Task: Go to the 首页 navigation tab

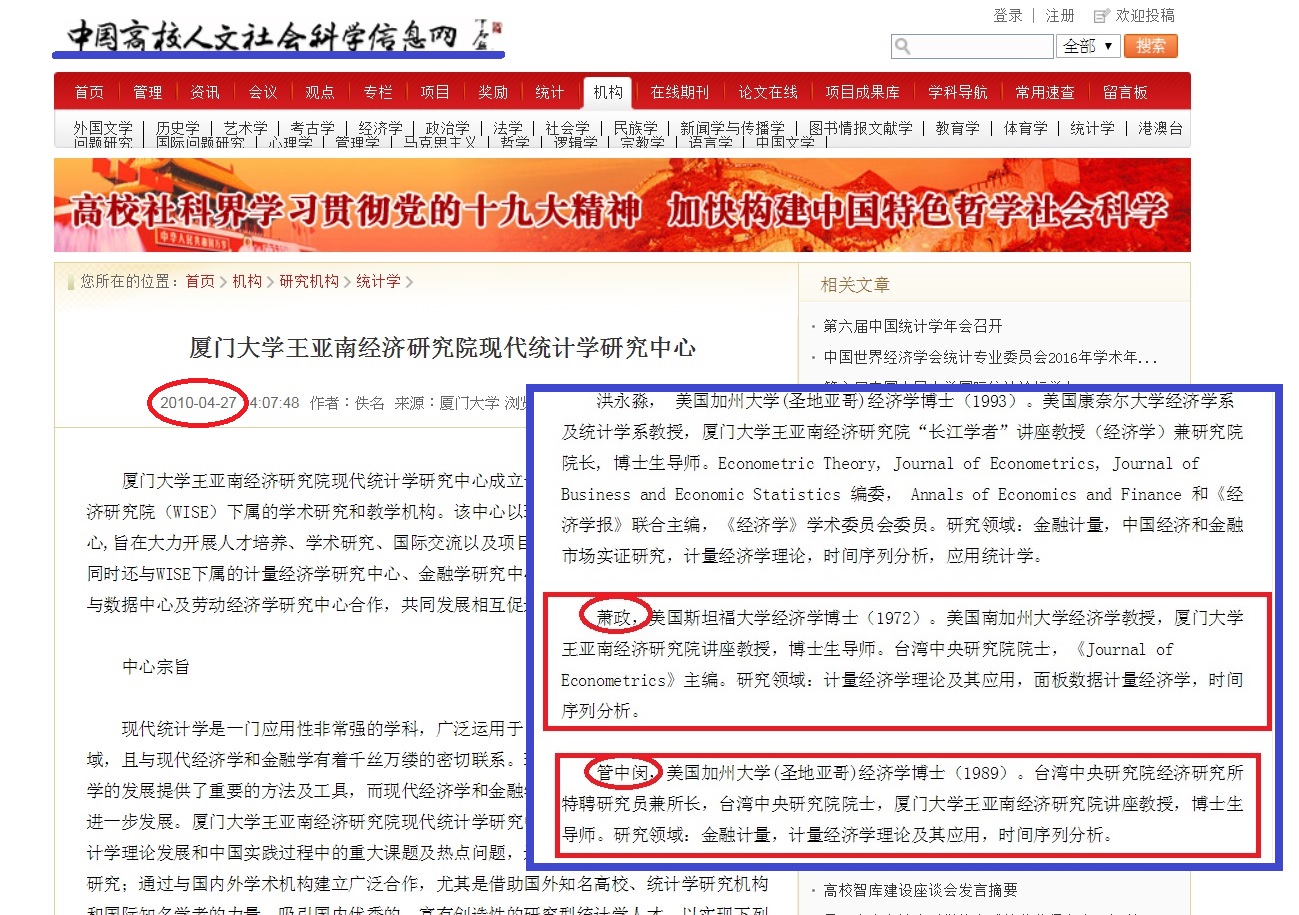Action: 89,92
